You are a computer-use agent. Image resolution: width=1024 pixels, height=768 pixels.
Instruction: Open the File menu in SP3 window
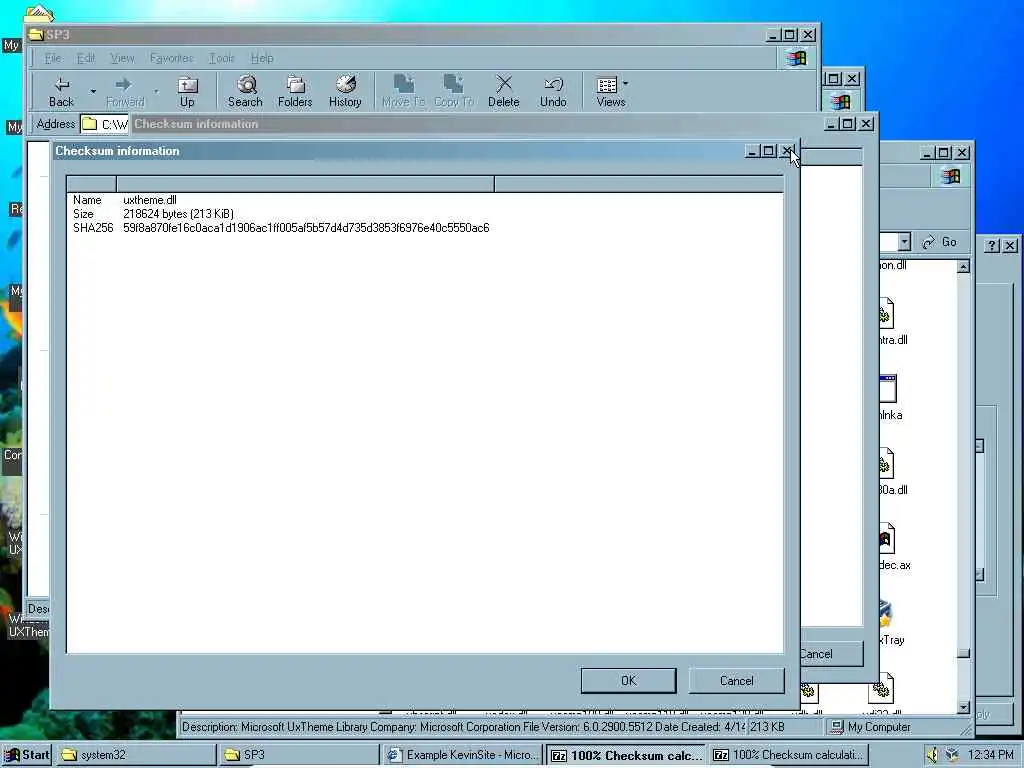tap(53, 58)
